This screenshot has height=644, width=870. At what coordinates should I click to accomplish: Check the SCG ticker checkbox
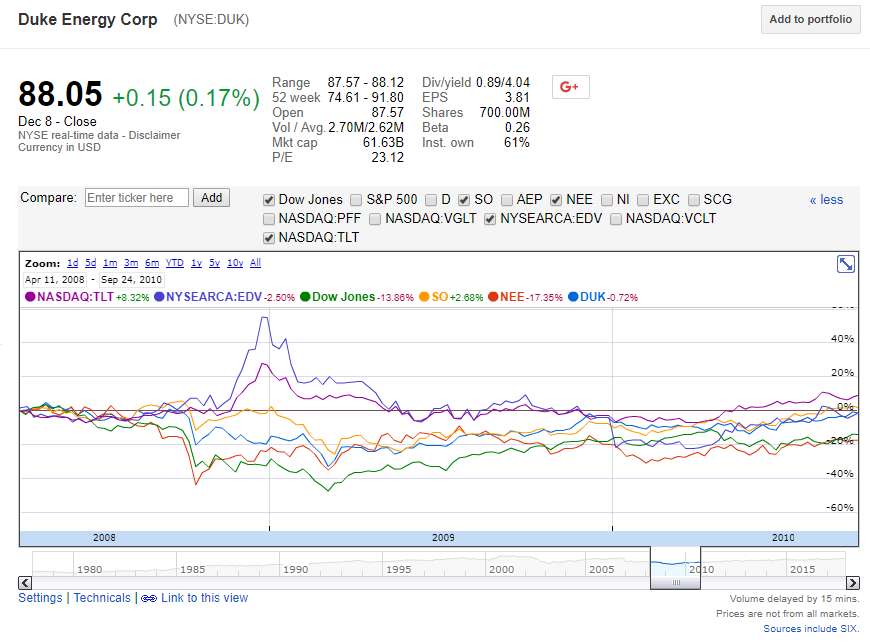pyautogui.click(x=694, y=200)
